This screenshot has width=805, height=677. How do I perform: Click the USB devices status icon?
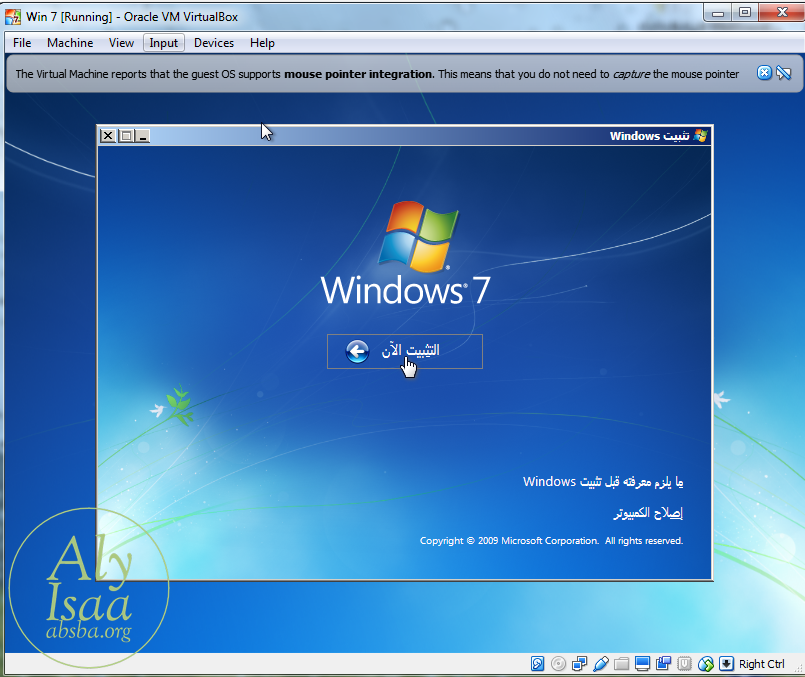[x=601, y=664]
